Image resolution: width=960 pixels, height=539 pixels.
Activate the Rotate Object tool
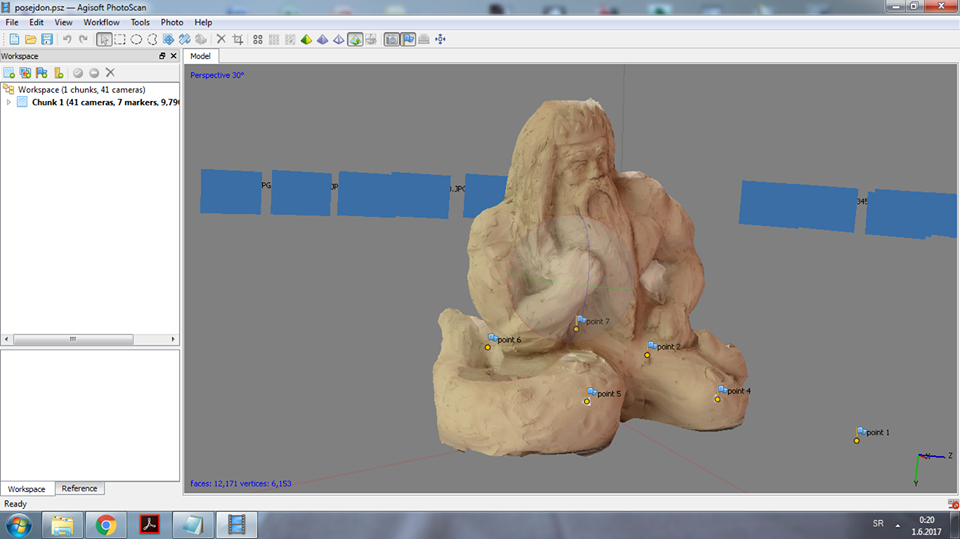pyautogui.click(x=201, y=39)
